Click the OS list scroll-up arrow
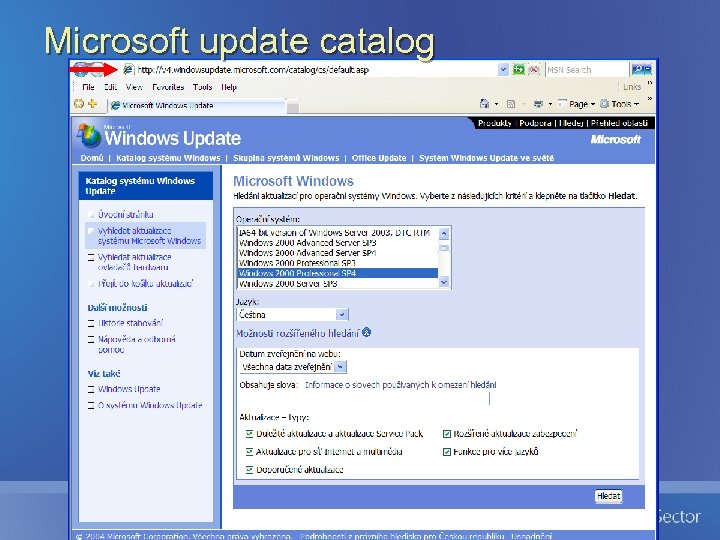Screen dimensions: 720x540 click(x=444, y=233)
